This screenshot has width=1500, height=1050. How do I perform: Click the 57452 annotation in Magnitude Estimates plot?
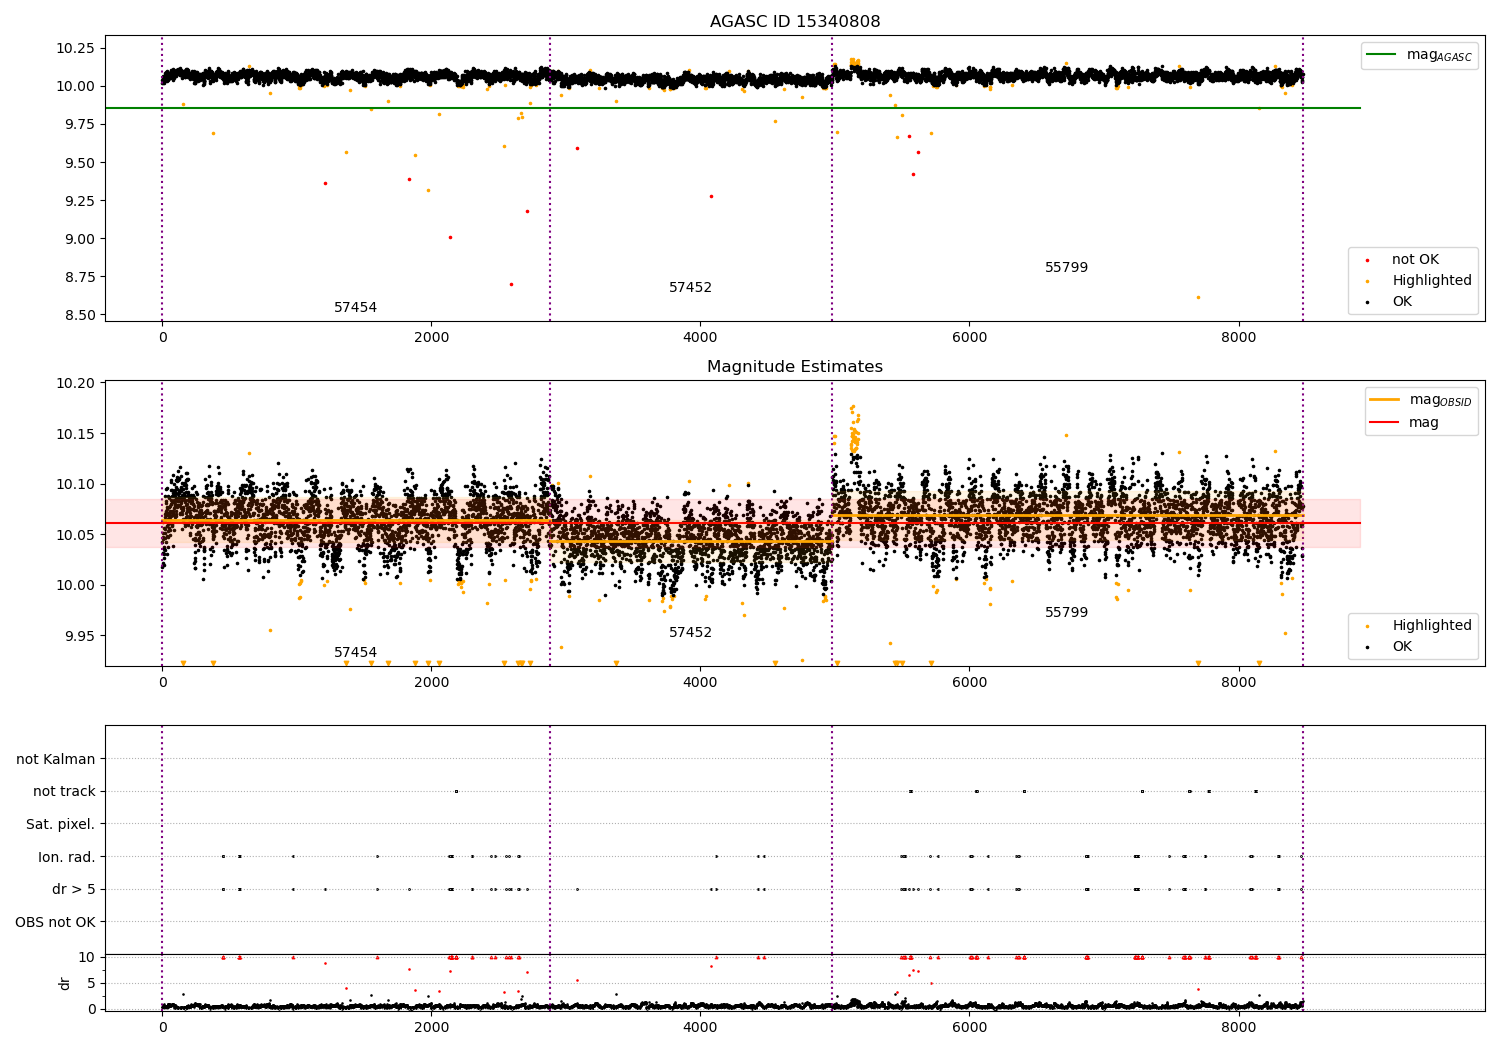pos(690,632)
